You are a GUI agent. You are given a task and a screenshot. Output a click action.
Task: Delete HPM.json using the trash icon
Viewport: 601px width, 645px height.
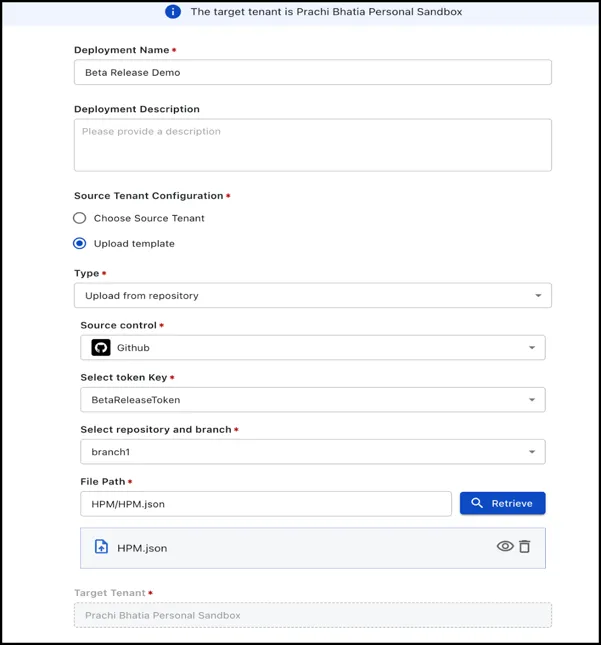click(x=524, y=546)
